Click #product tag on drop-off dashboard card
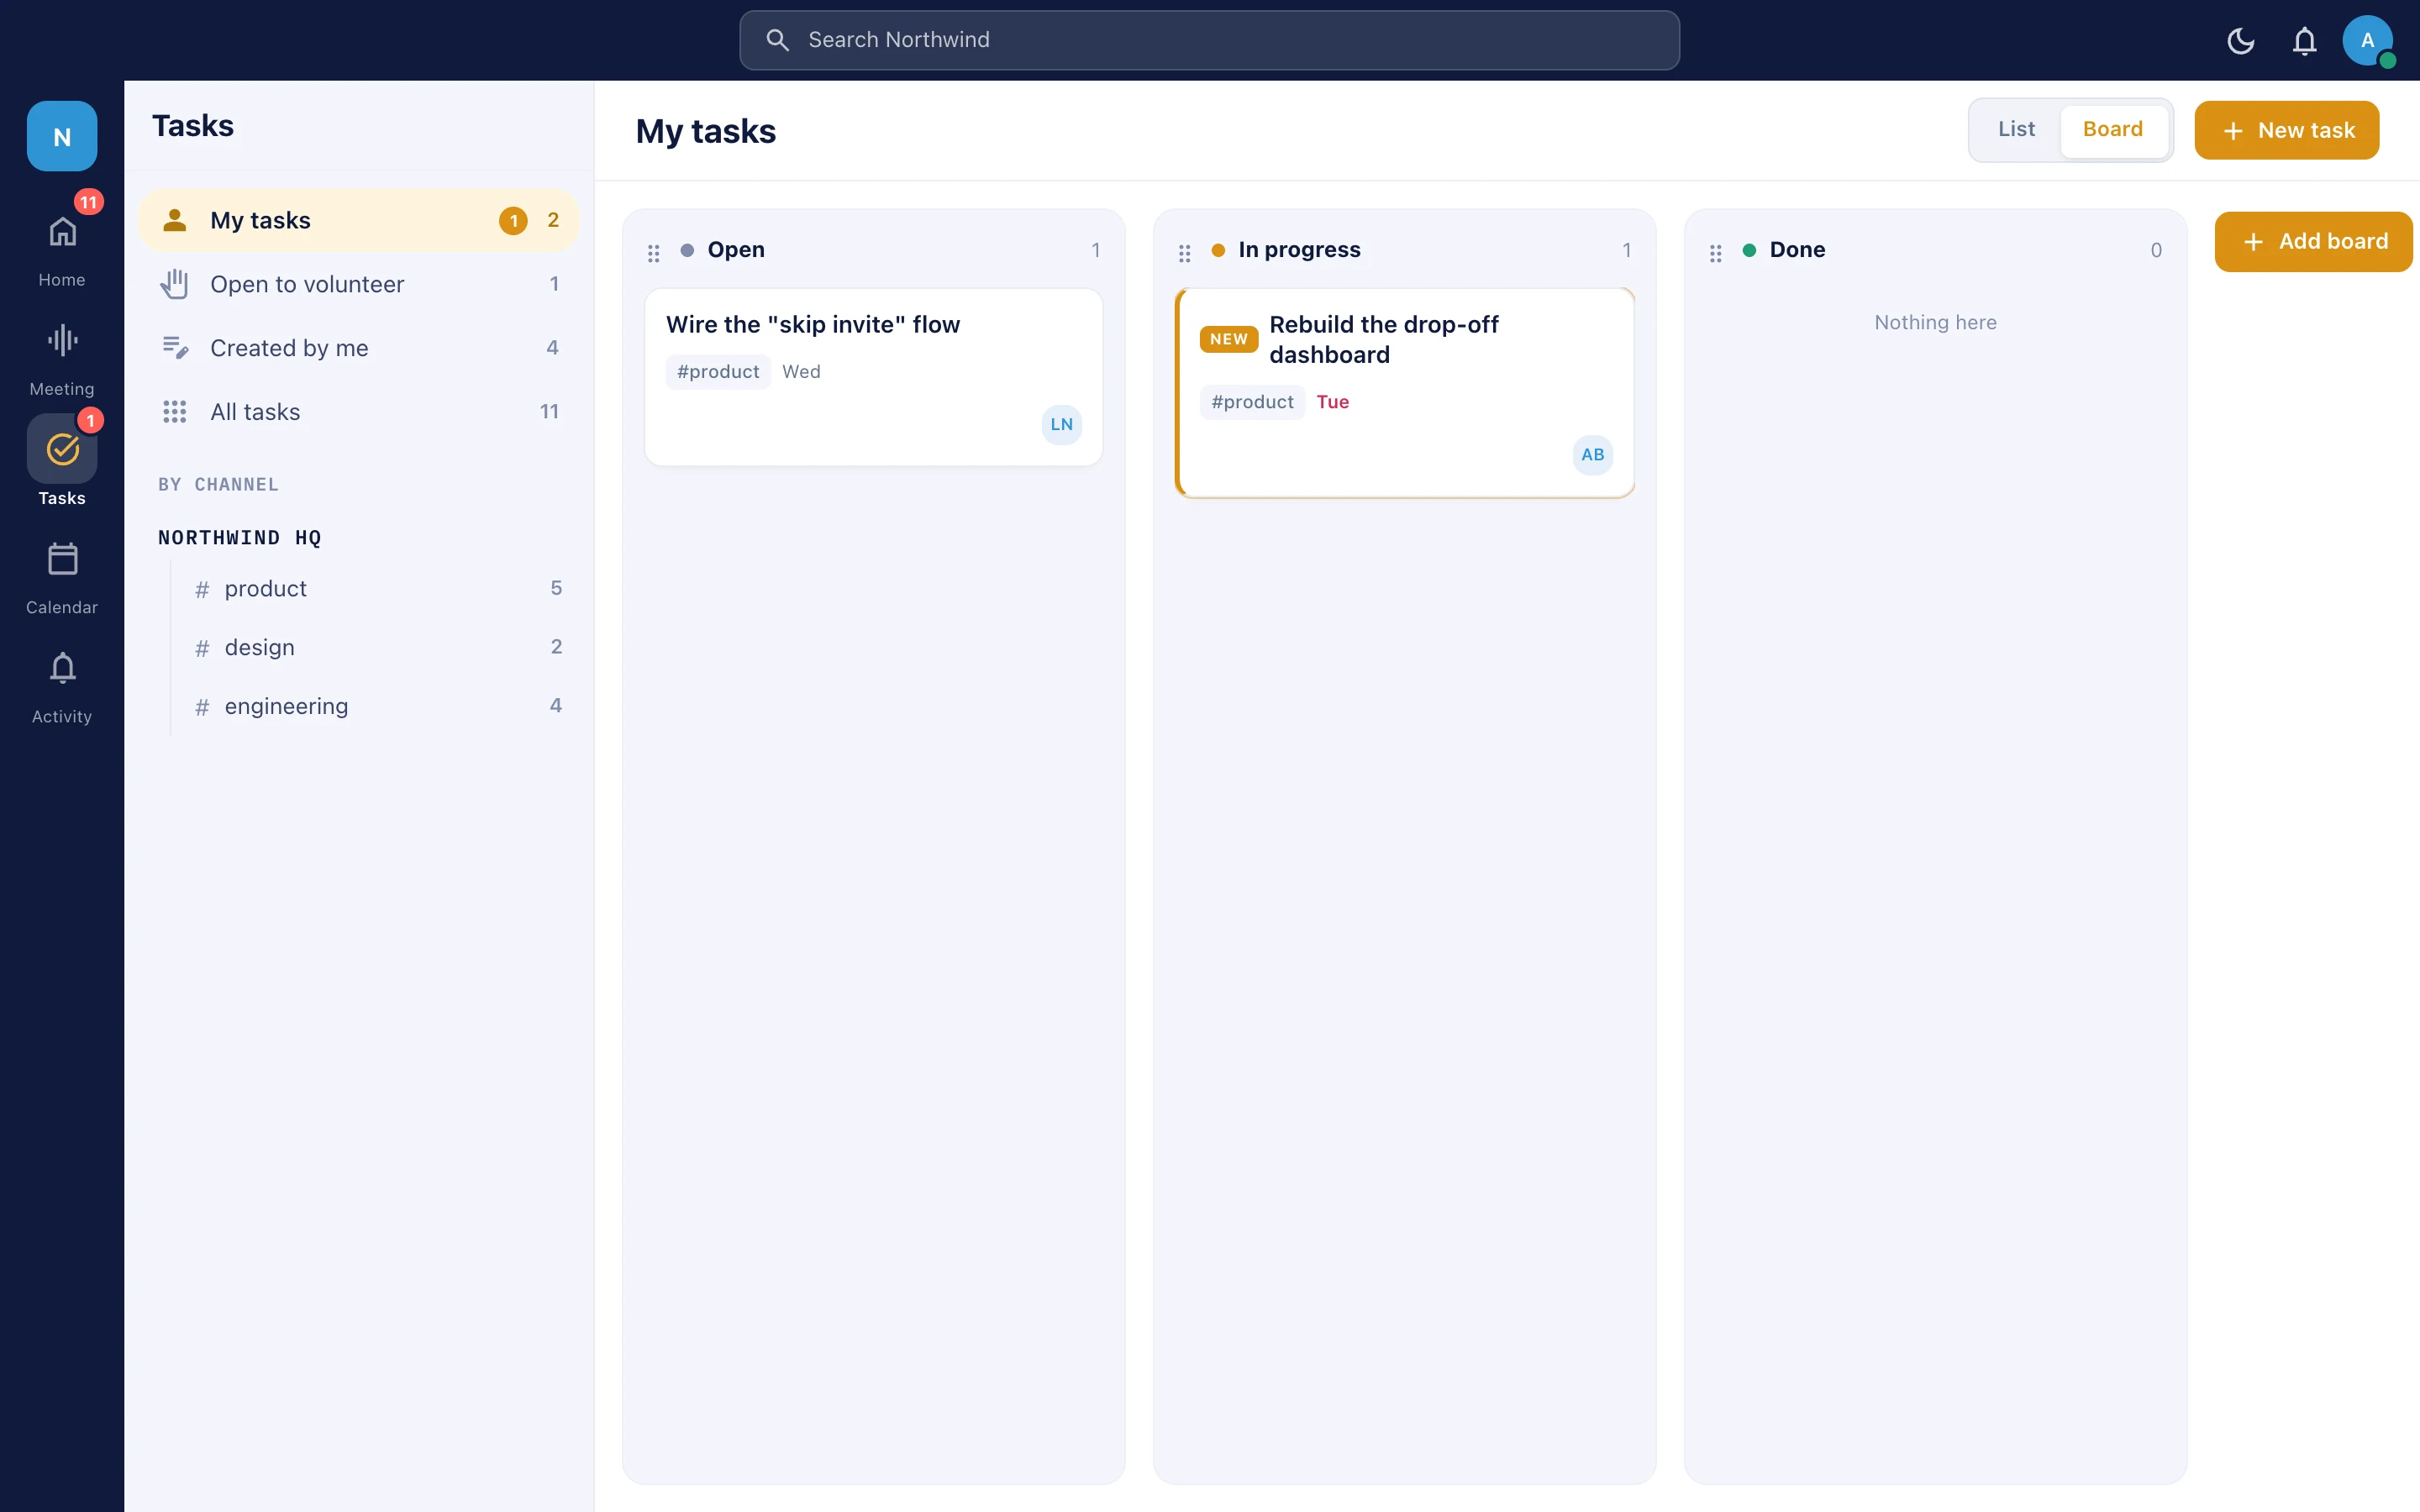This screenshot has width=2420, height=1512. point(1252,402)
